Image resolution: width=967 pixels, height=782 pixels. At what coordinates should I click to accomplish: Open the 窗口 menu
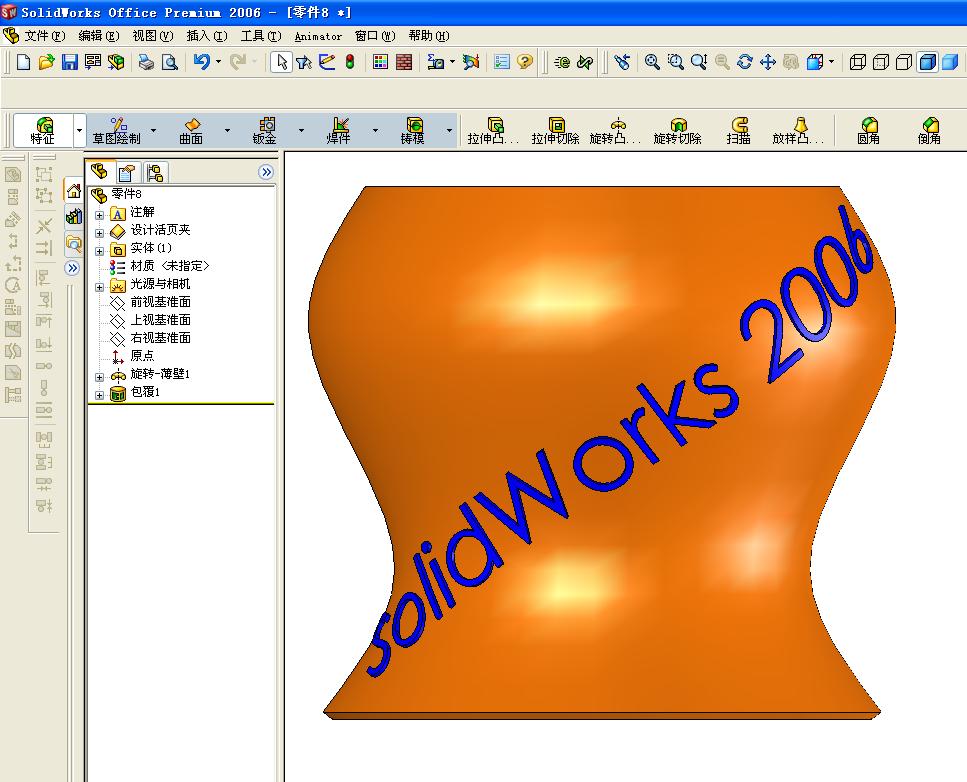[376, 36]
